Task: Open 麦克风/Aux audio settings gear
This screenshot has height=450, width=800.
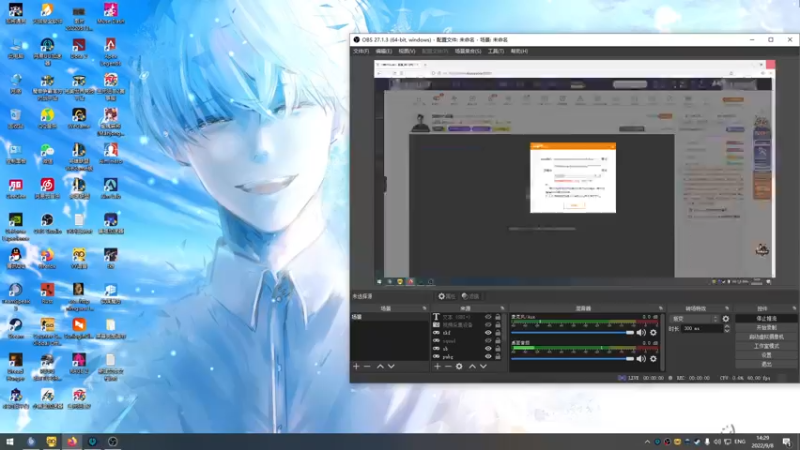Action: point(653,333)
